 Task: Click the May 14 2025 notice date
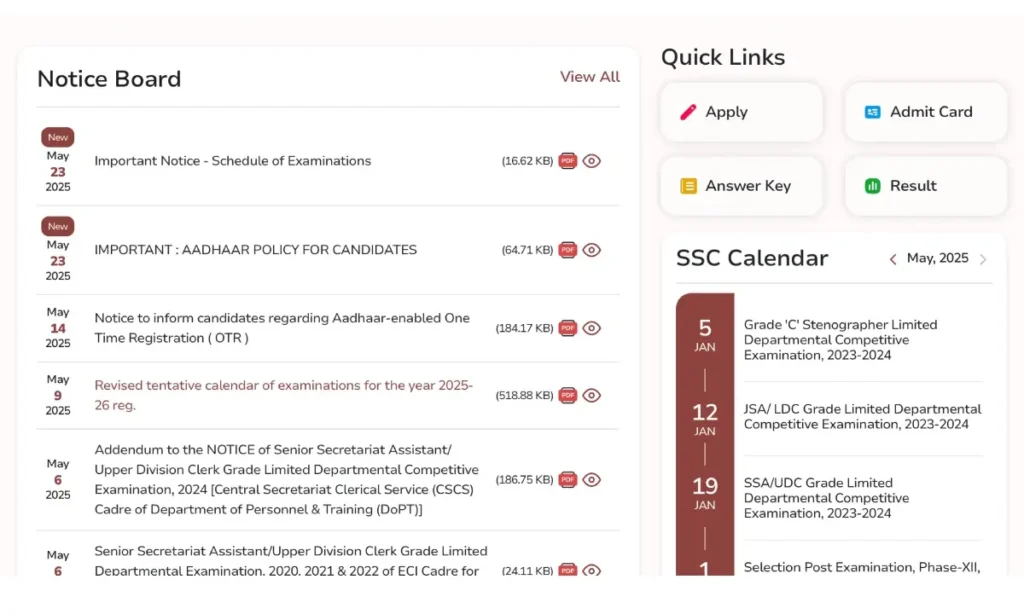tap(57, 328)
